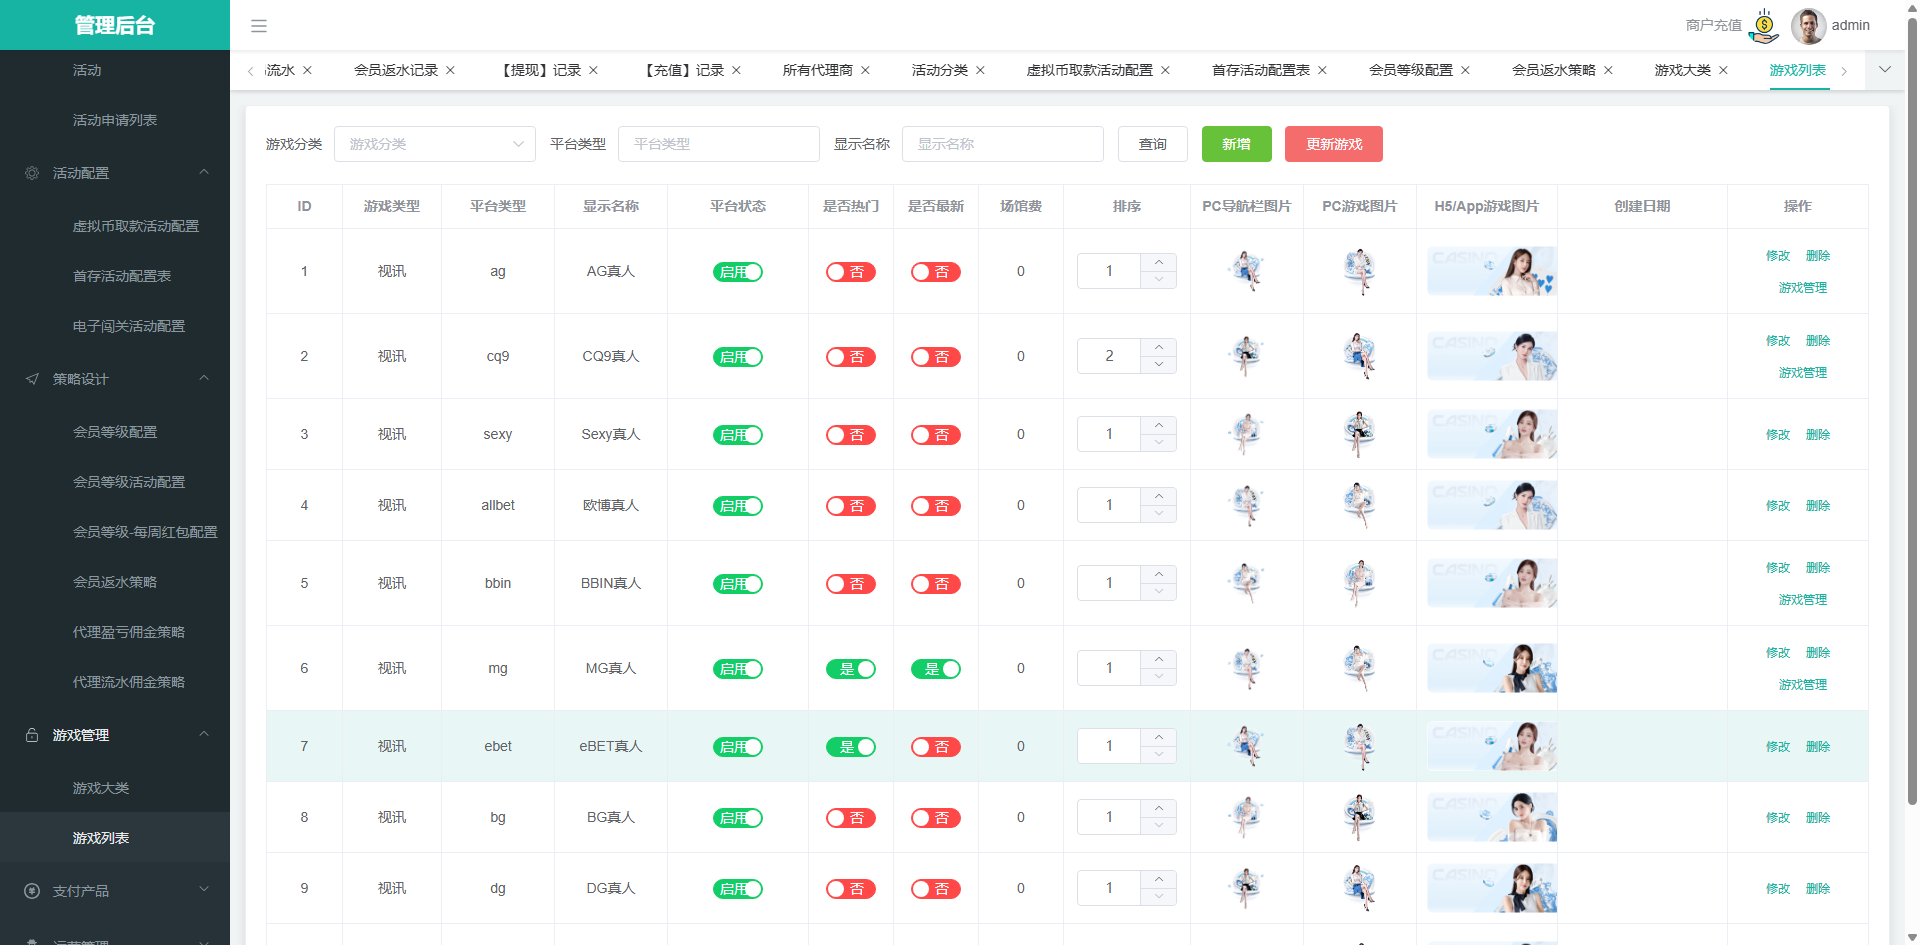Open 会员返水策略 in the sidebar
Viewport: 1920px width, 945px height.
click(x=115, y=582)
